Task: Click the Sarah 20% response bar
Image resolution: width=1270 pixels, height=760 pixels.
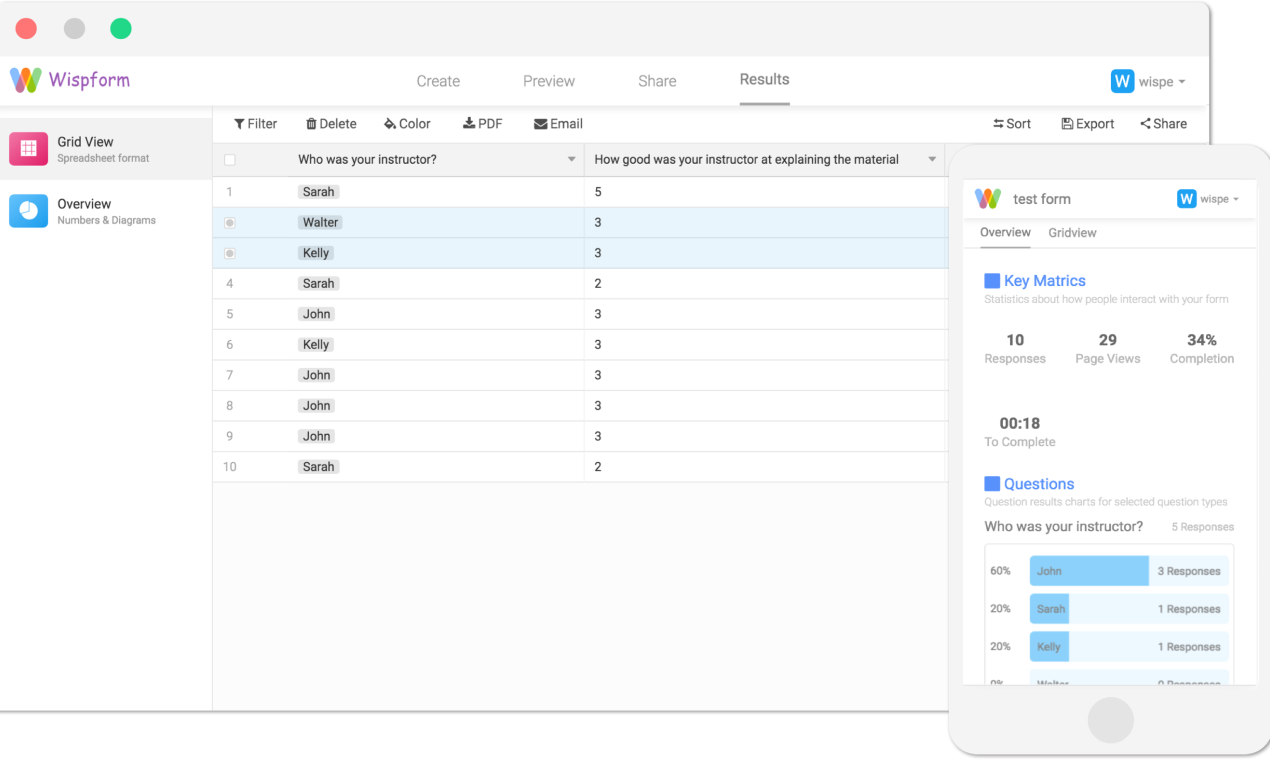Action: 1128,609
